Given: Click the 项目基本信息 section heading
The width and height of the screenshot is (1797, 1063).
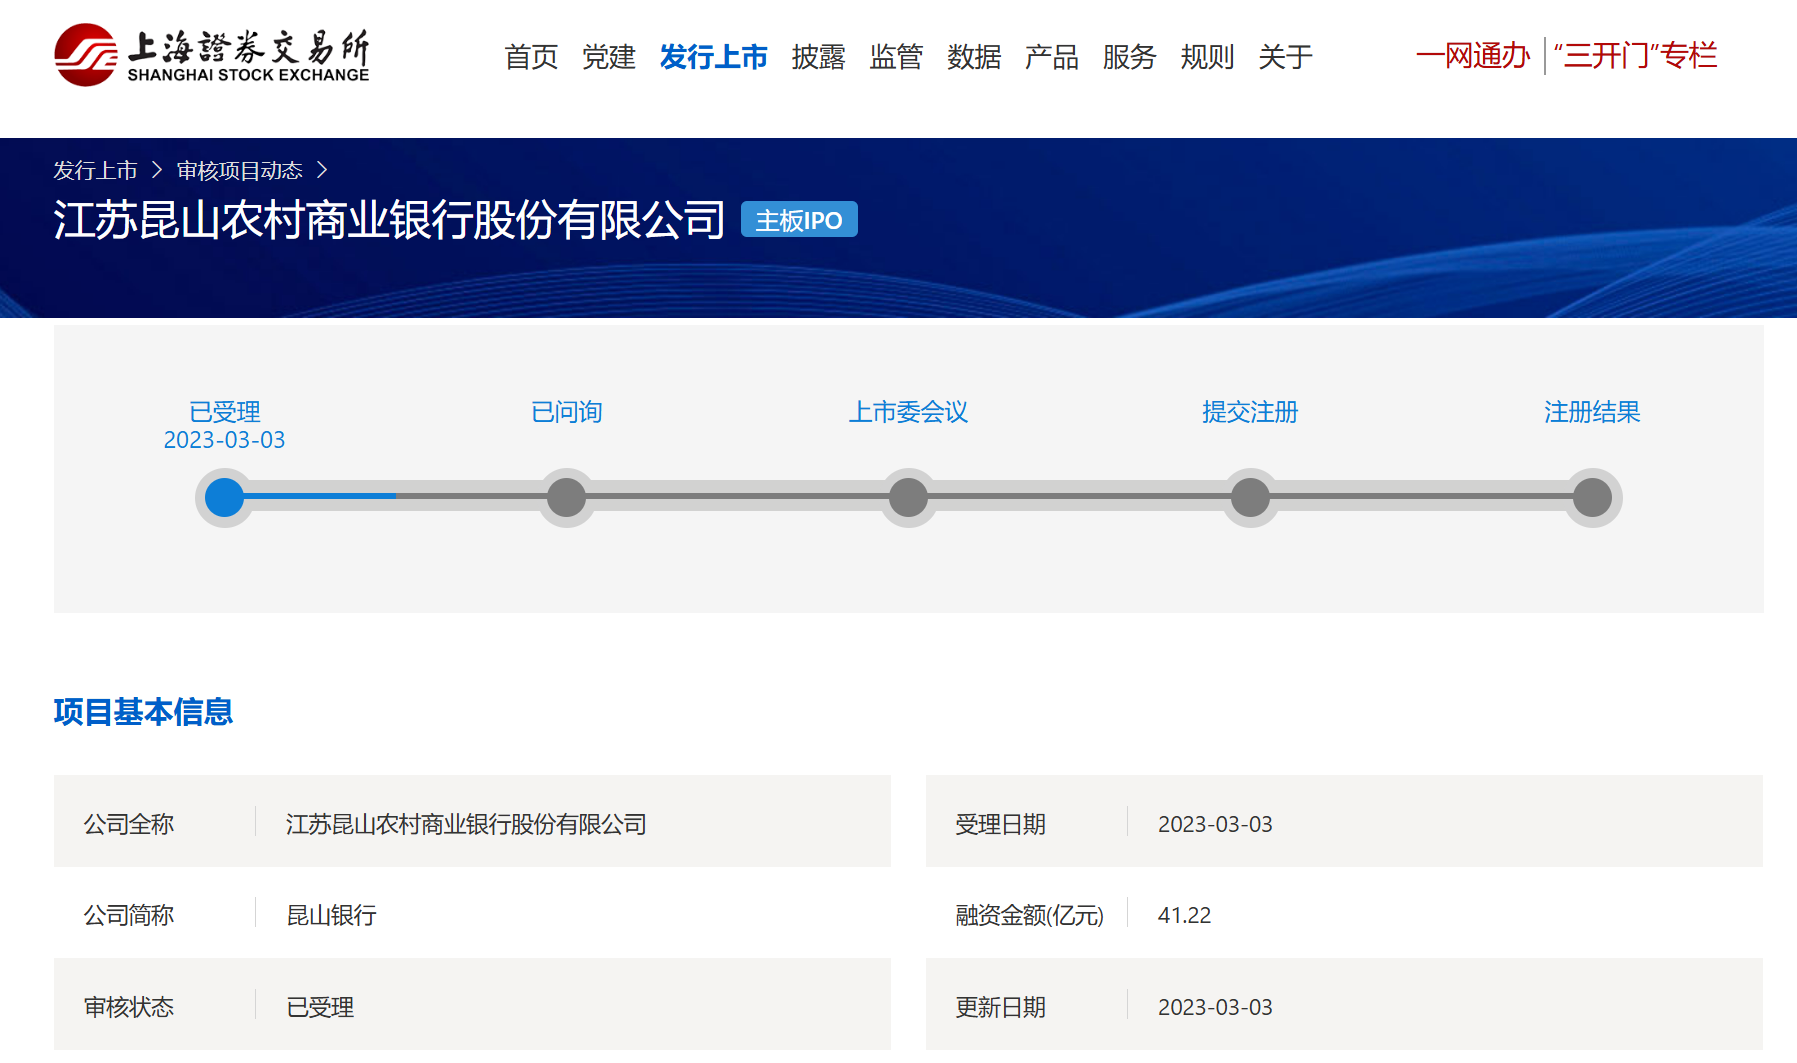Looking at the screenshot, I should coord(143,712).
